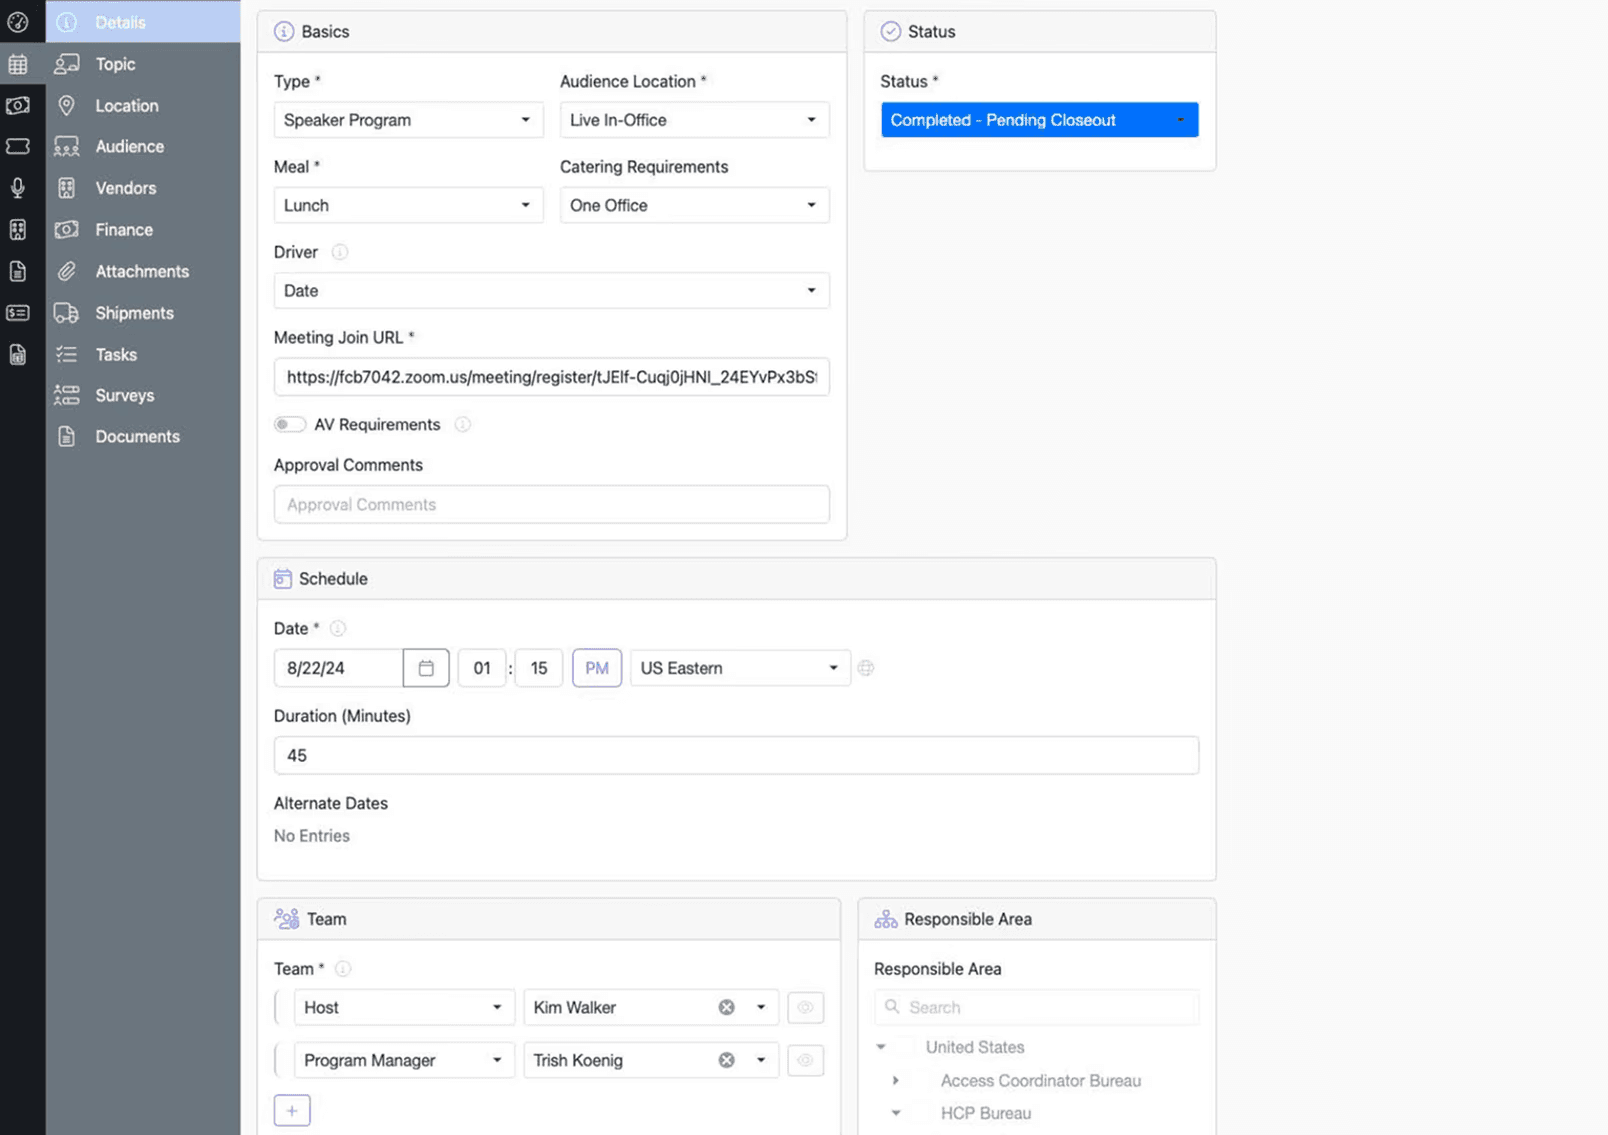Click the Responsible Area search box

(1037, 1007)
